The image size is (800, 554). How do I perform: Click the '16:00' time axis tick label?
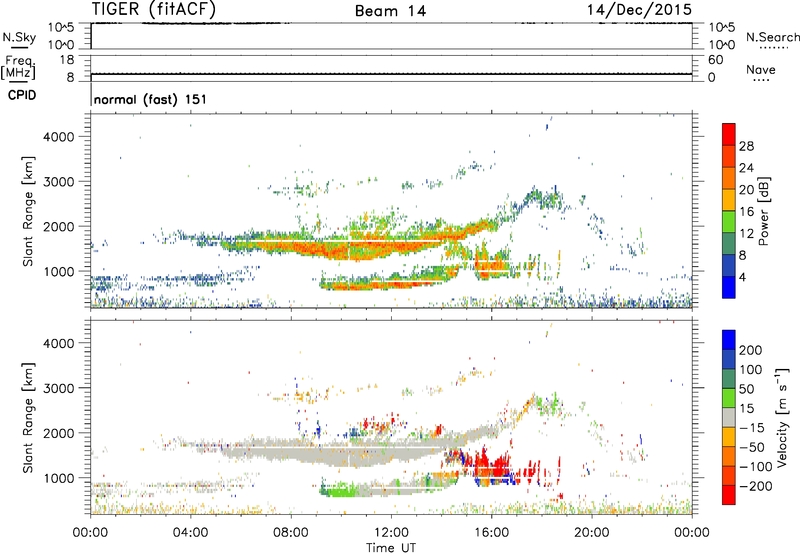click(491, 532)
